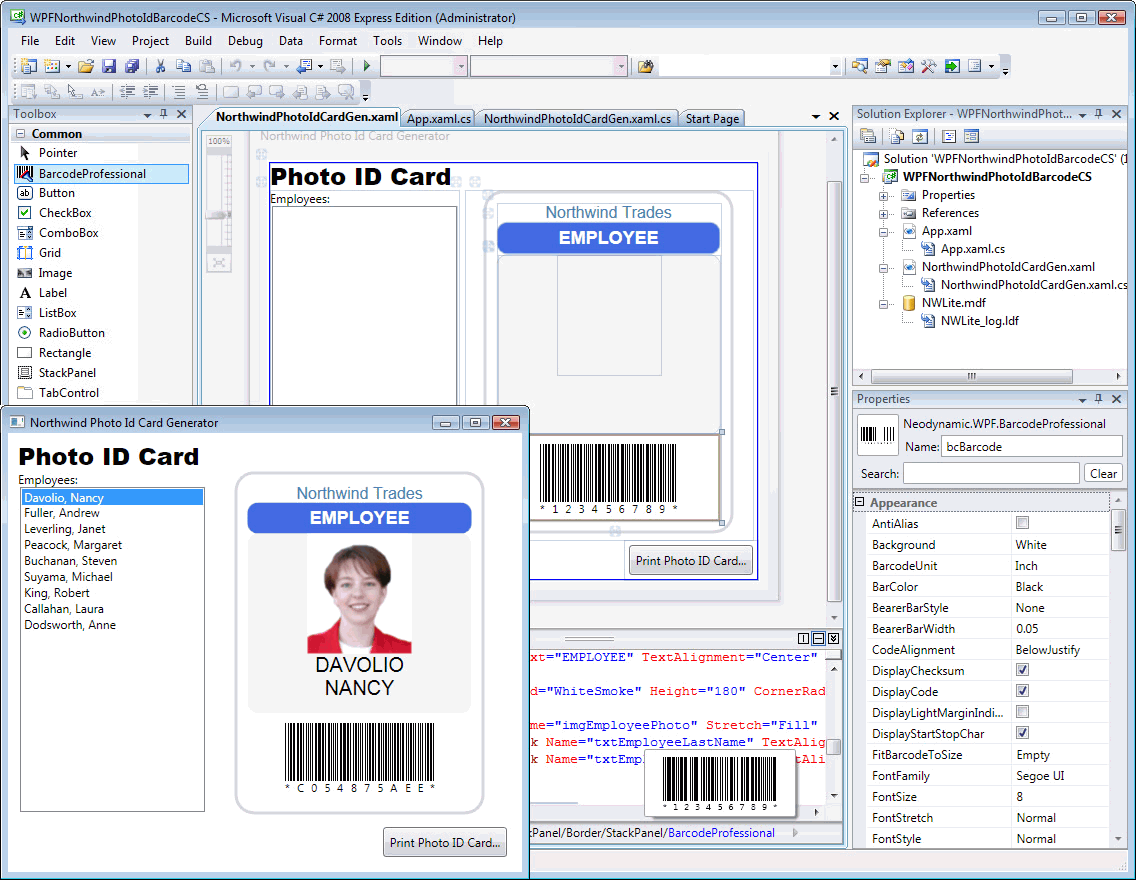The width and height of the screenshot is (1136, 880).
Task: Click the Save All toolbar icon
Action: [132, 67]
